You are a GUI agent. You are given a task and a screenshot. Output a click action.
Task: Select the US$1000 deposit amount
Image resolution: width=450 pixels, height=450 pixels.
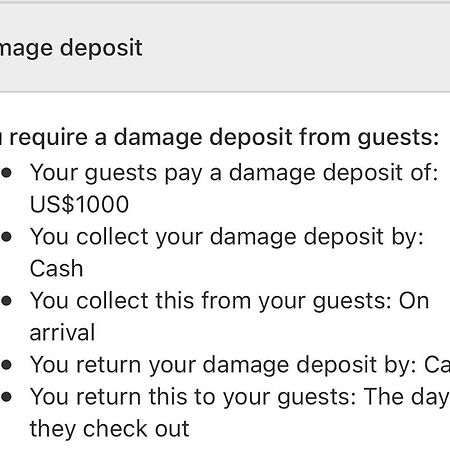tap(79, 204)
